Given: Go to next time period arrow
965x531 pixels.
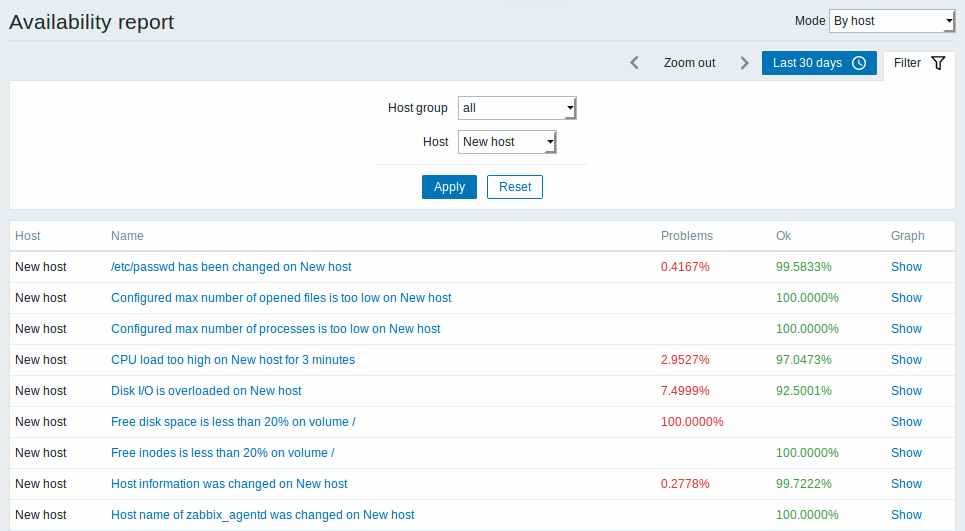Looking at the screenshot, I should pyautogui.click(x=744, y=63).
